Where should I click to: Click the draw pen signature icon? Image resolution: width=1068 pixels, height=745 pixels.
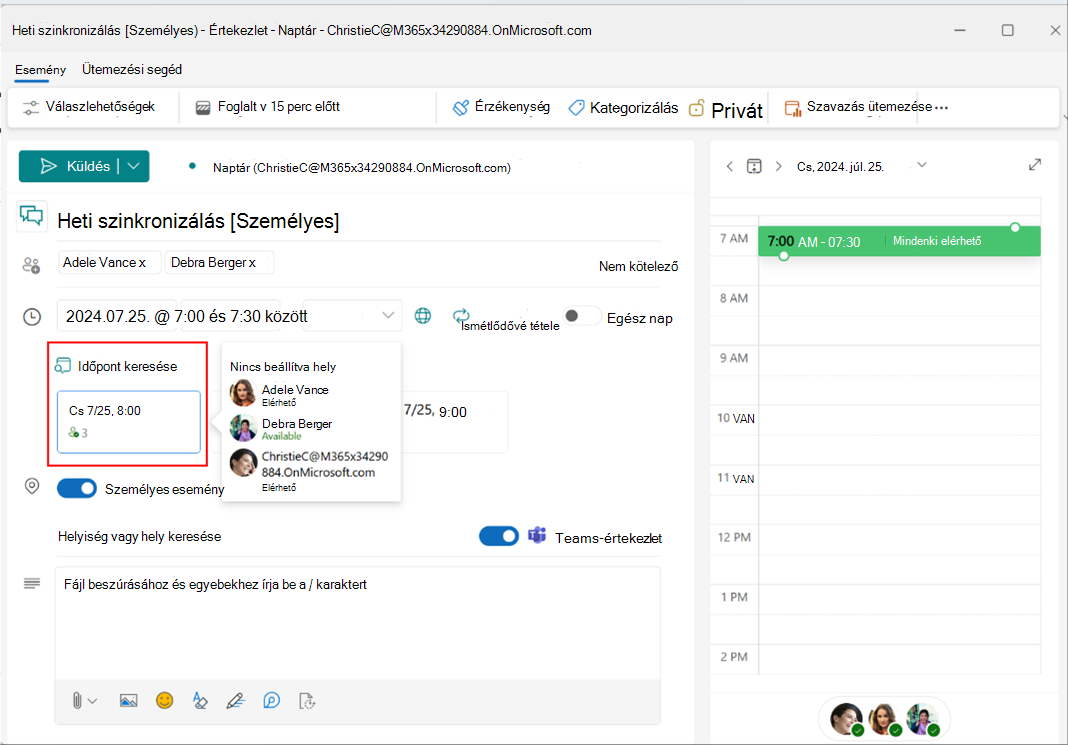(236, 701)
